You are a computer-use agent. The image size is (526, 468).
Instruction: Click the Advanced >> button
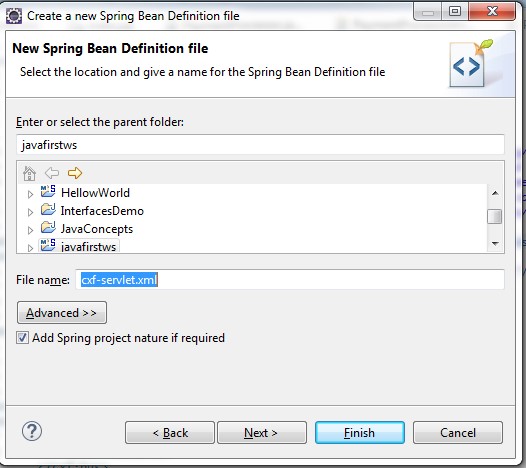click(x=62, y=312)
